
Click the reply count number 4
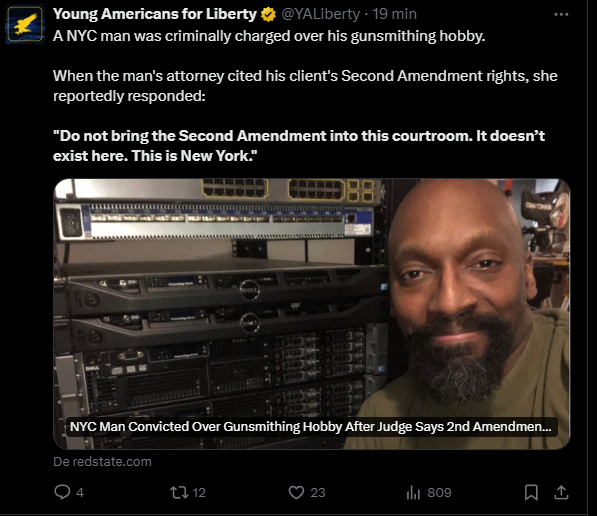pos(80,493)
